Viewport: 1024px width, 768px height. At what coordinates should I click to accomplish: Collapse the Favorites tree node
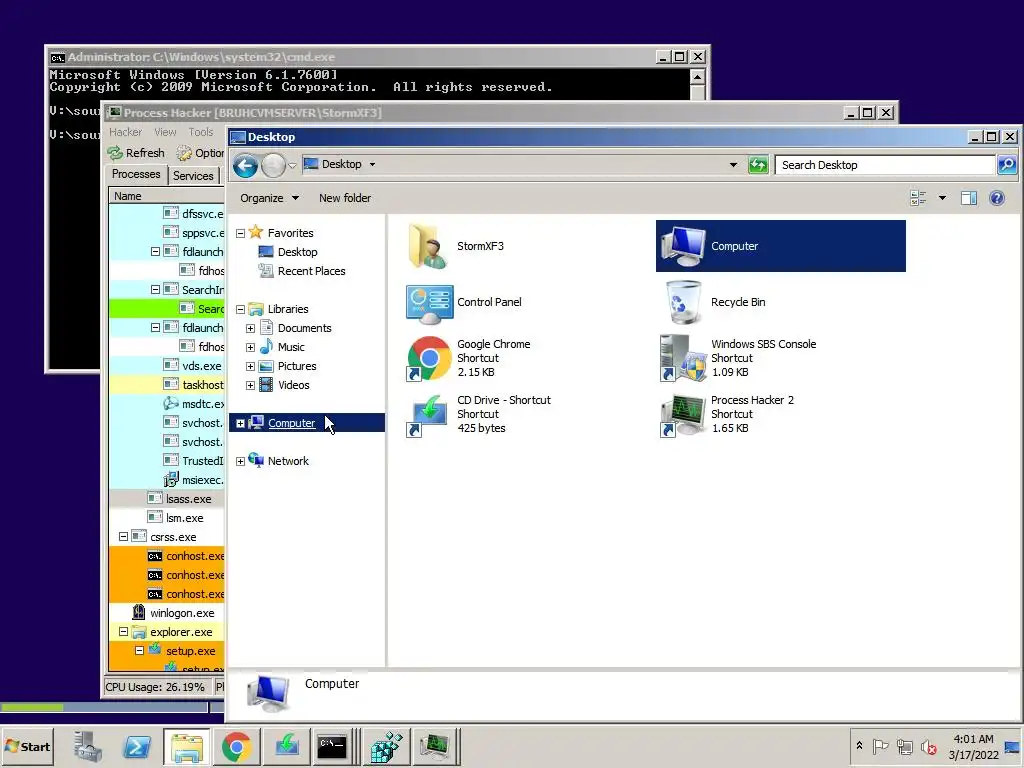coord(240,233)
